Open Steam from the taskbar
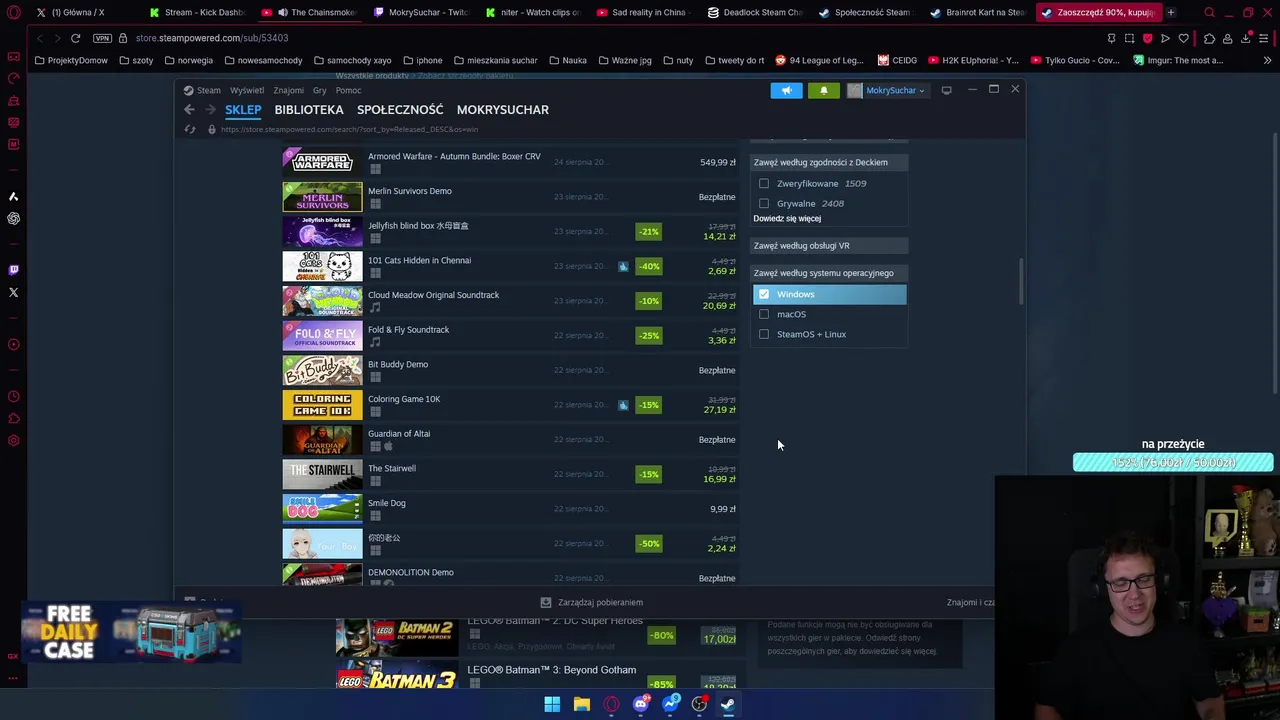This screenshot has height=720, width=1280. pos(728,704)
